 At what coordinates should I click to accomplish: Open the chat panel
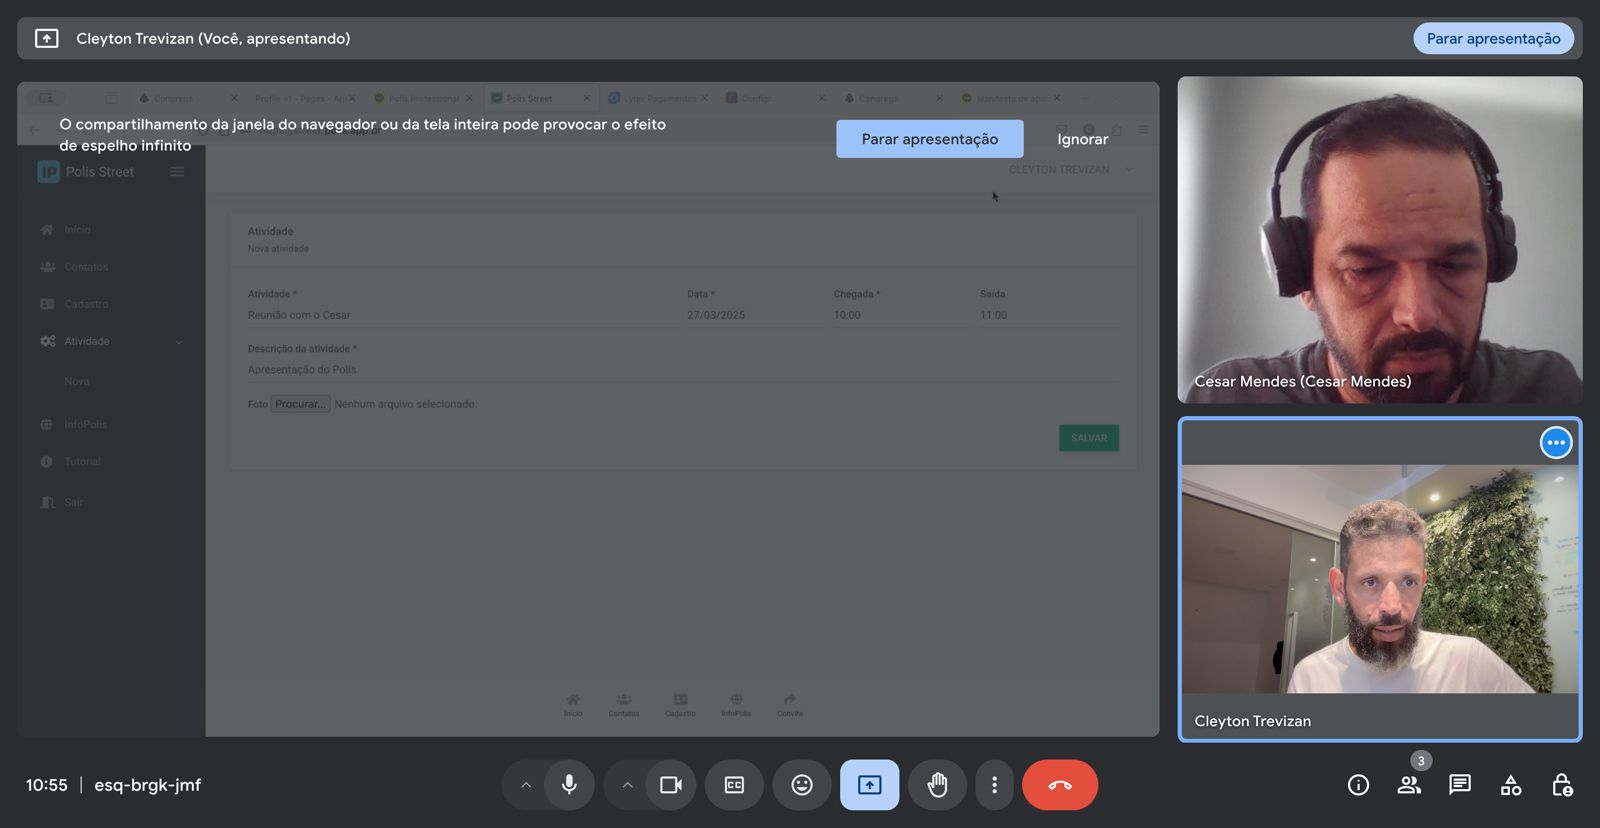[x=1460, y=785]
